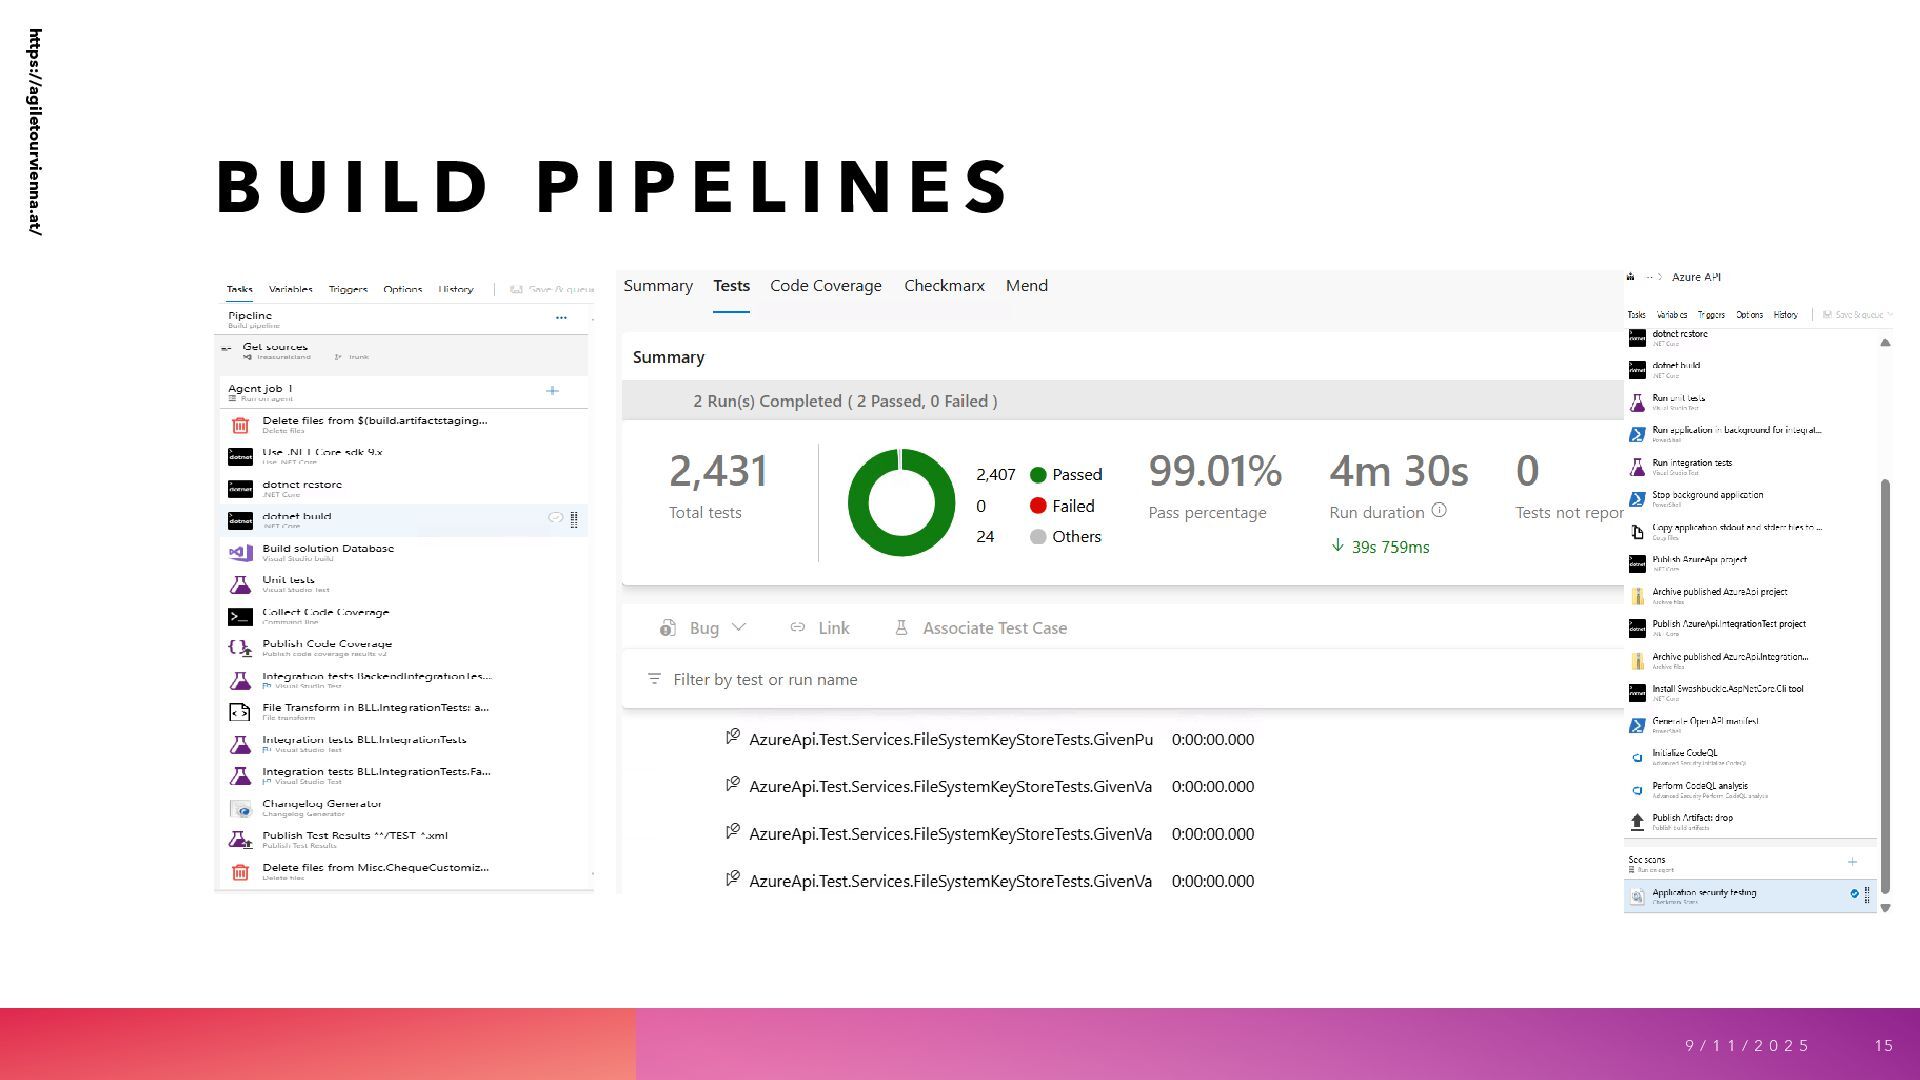
Task: Click the Collect Code Coverage command line icon
Action: click(240, 617)
